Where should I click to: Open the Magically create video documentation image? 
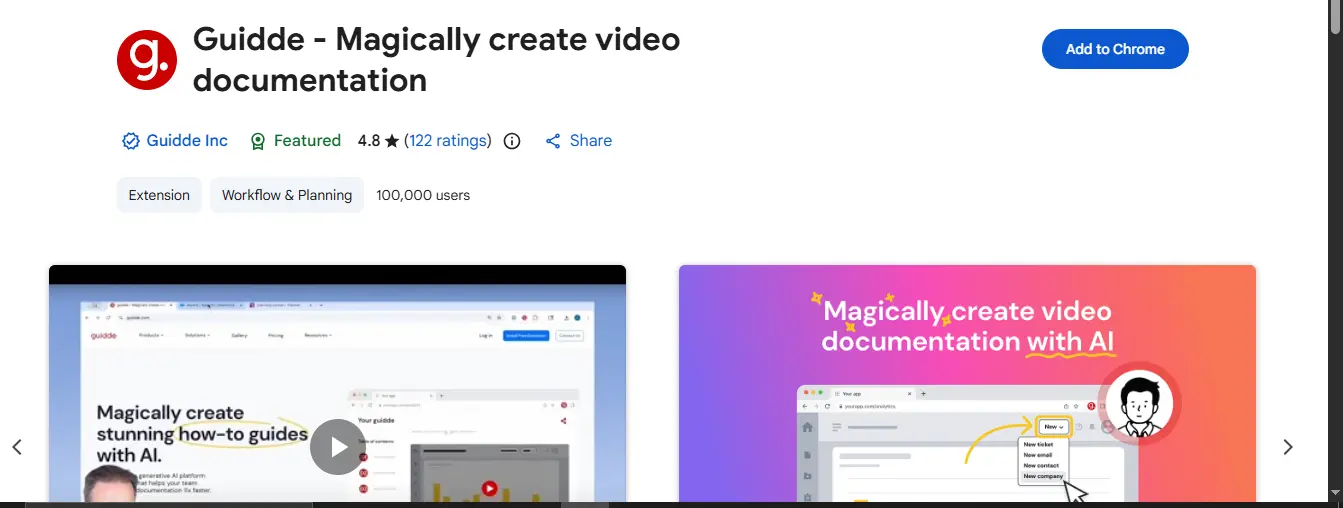pyautogui.click(x=967, y=384)
